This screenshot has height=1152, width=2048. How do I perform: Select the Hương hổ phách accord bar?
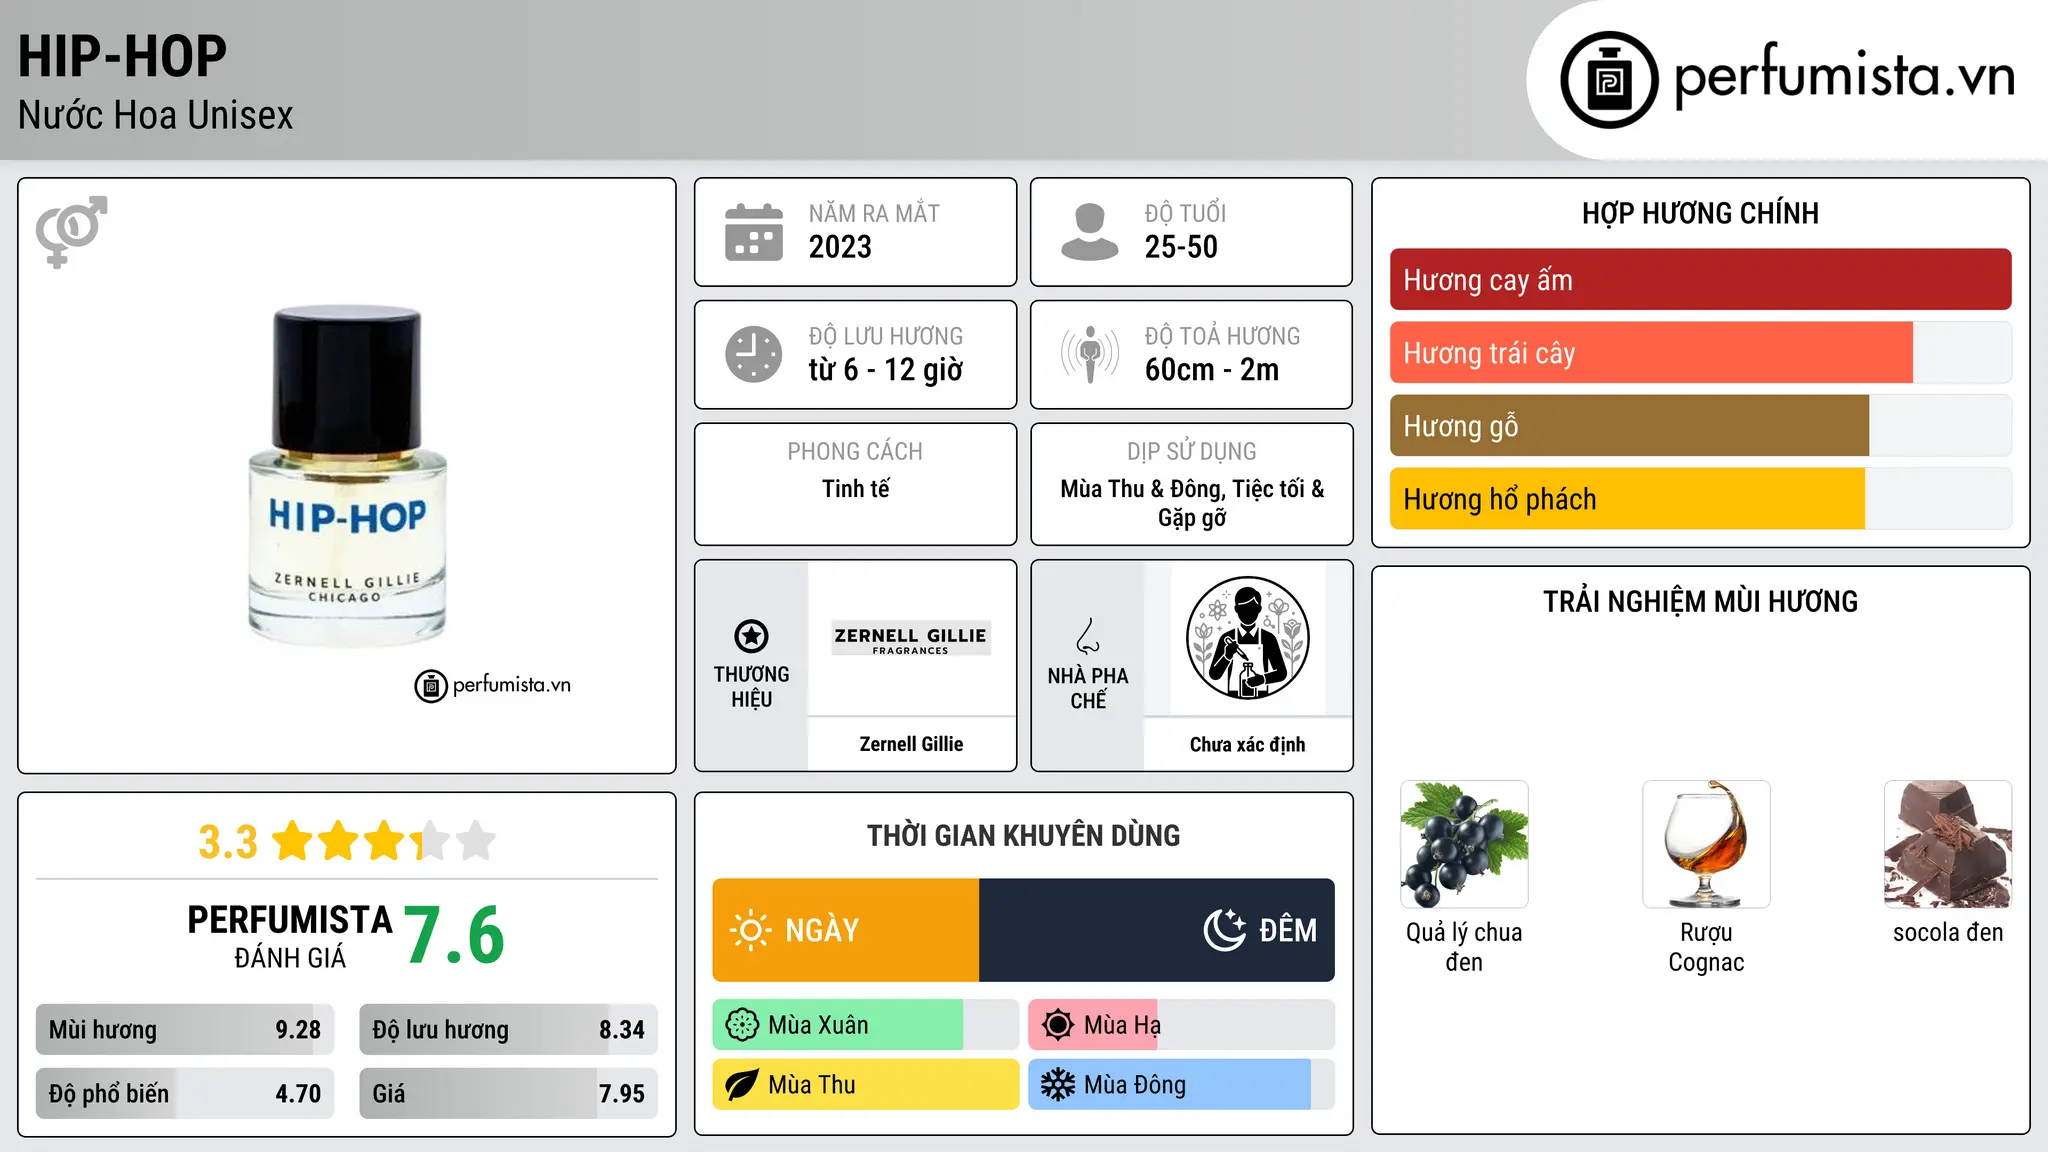coord(1700,498)
